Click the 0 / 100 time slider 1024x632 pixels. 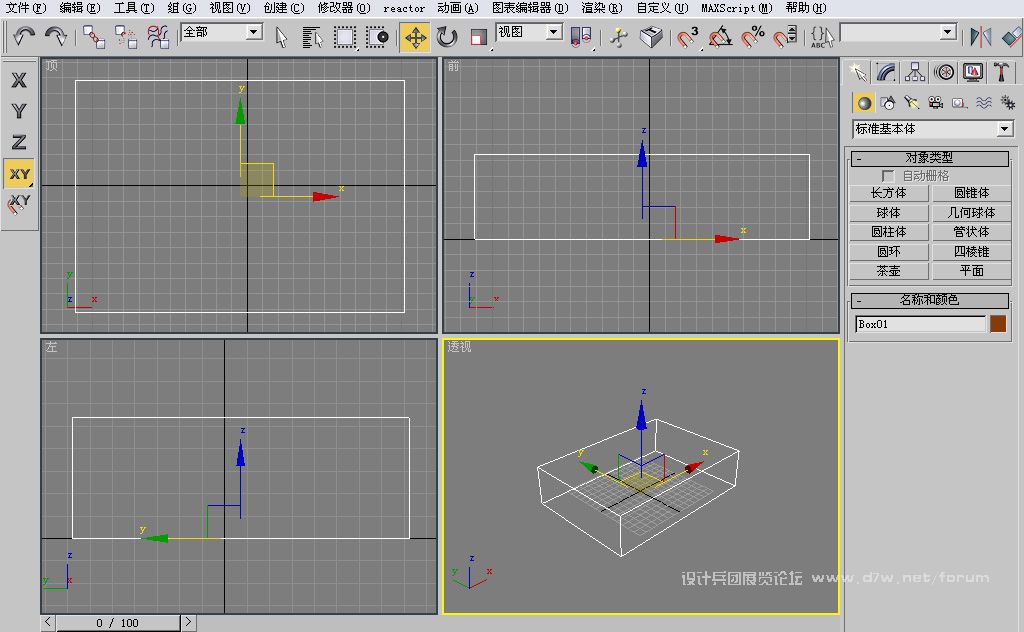[118, 623]
